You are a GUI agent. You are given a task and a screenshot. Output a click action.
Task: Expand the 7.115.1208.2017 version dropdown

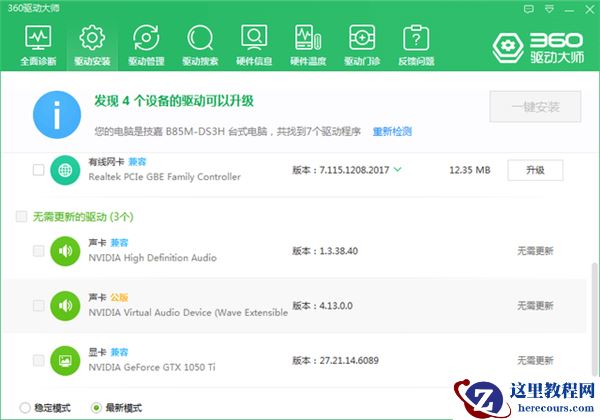[398, 169]
